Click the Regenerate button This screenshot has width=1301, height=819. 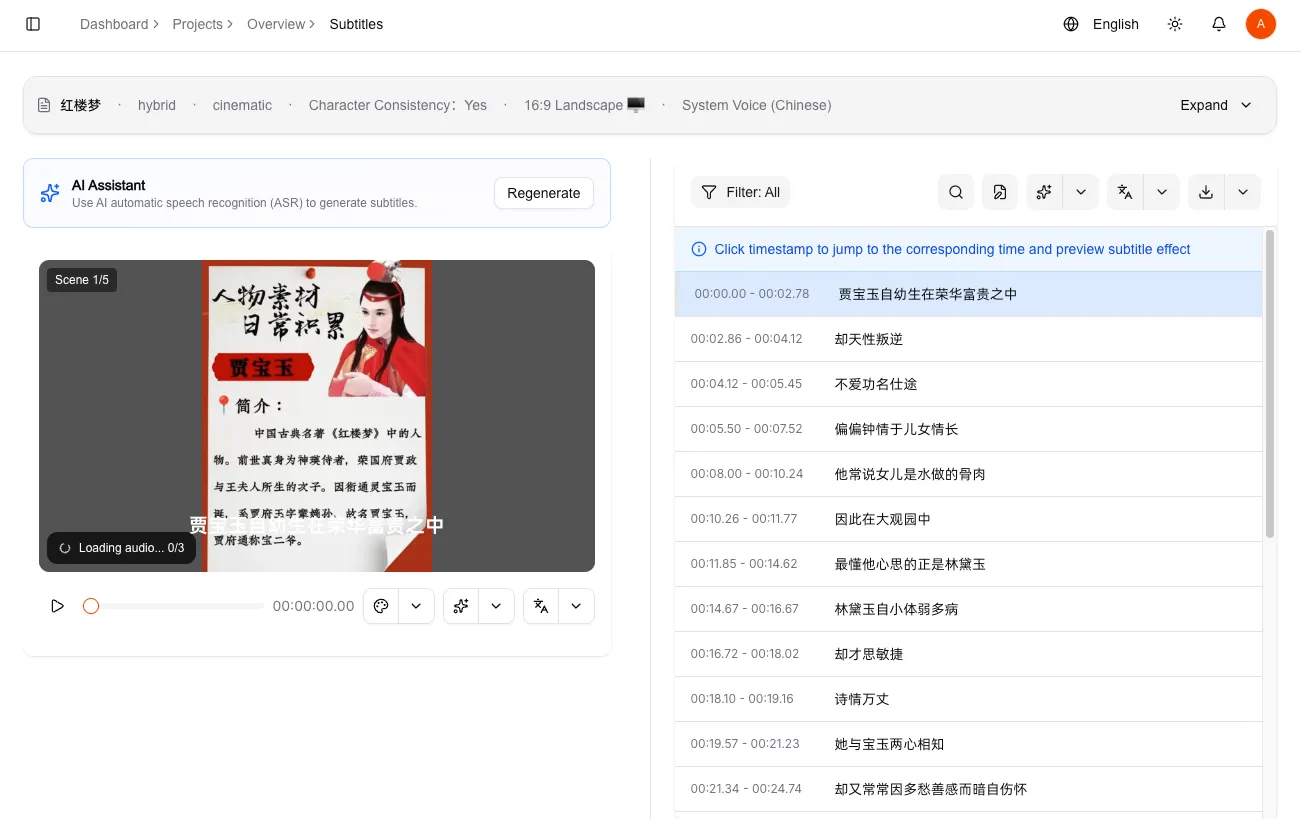[543, 193]
